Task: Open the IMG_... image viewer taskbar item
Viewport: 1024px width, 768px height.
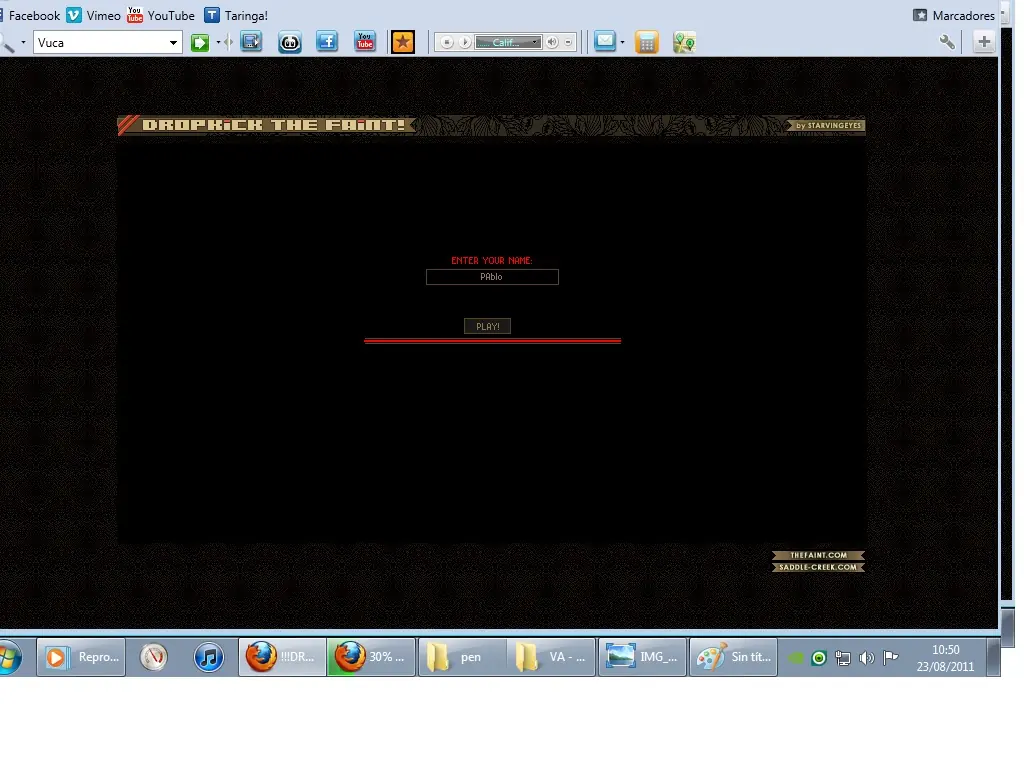Action: point(642,657)
